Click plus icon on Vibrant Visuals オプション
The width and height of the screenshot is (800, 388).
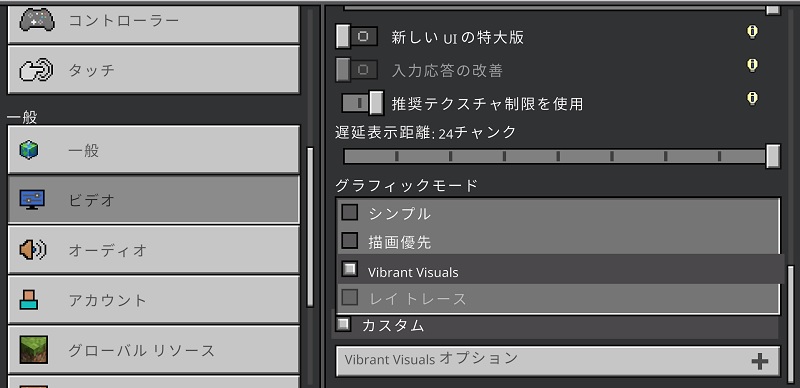[760, 361]
